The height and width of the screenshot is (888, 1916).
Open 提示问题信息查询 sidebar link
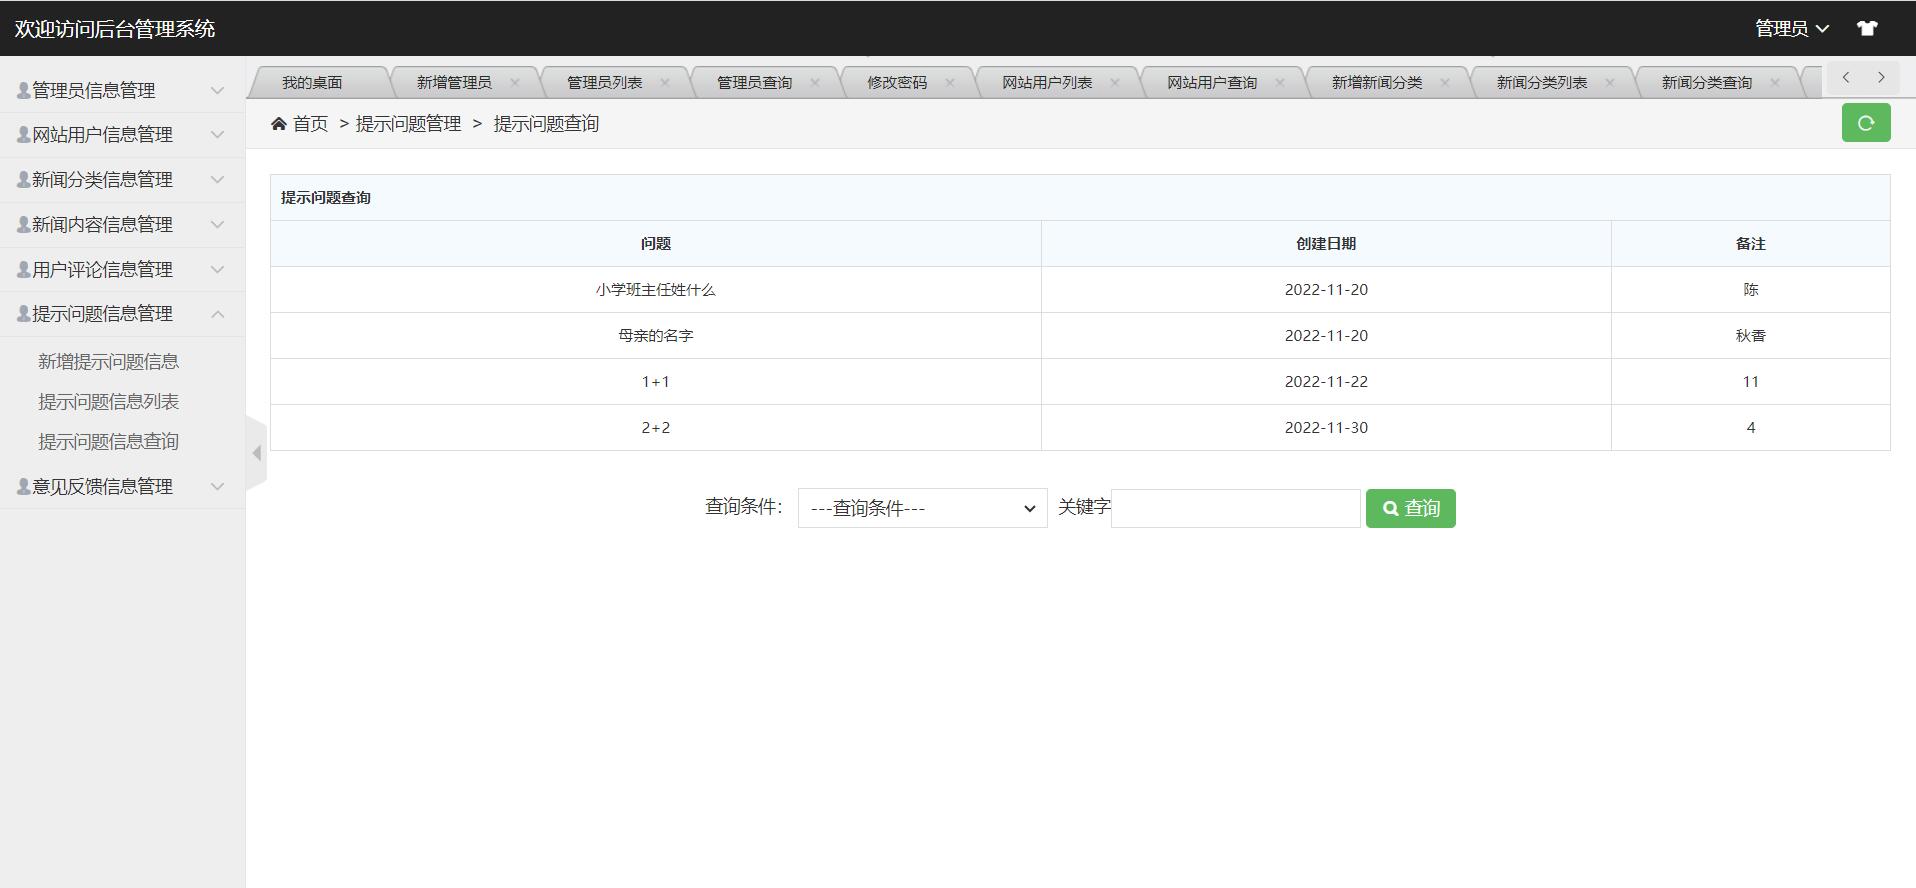pos(108,441)
